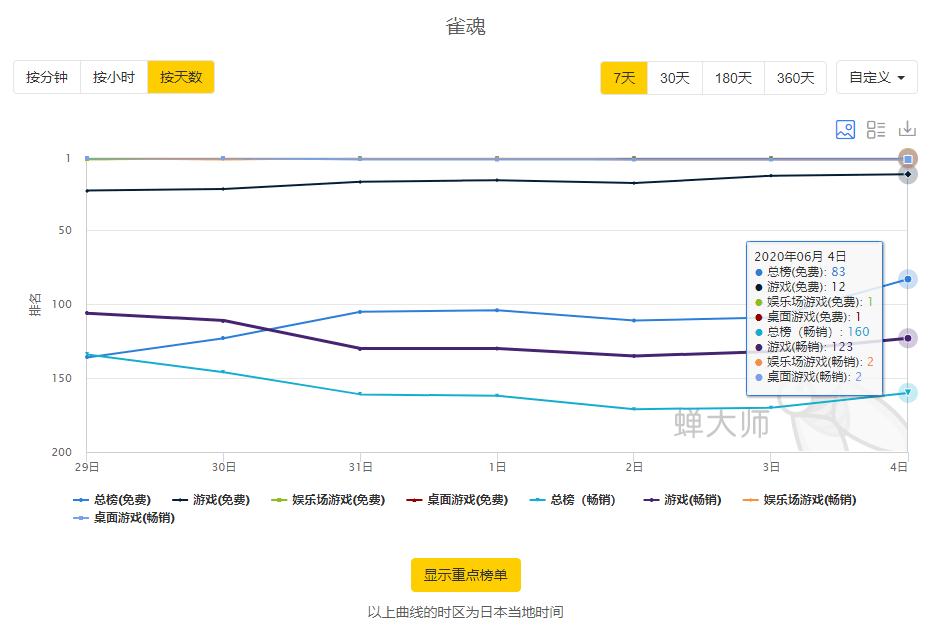The width and height of the screenshot is (935, 628).
Task: Select the 30天 time range
Action: coord(675,78)
